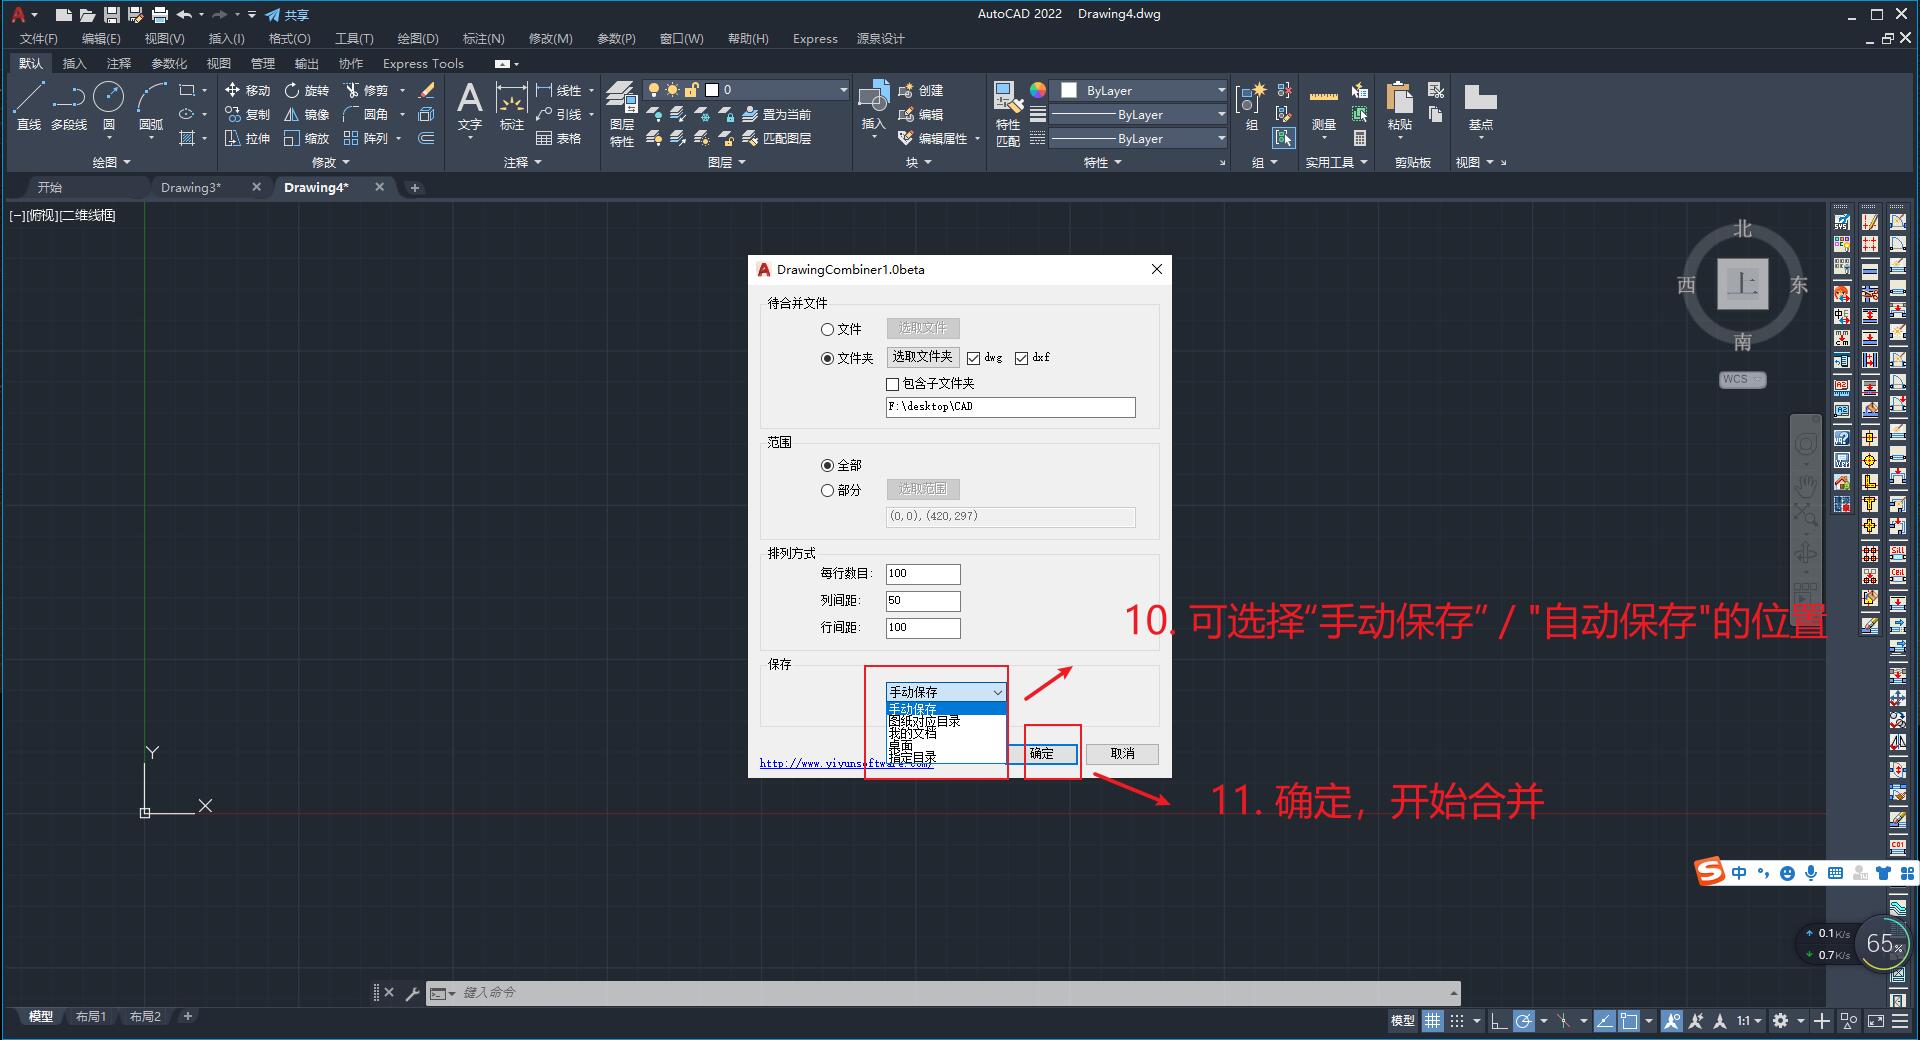Toggle the dwg checkbox
The height and width of the screenshot is (1040, 1920).
pyautogui.click(x=973, y=358)
